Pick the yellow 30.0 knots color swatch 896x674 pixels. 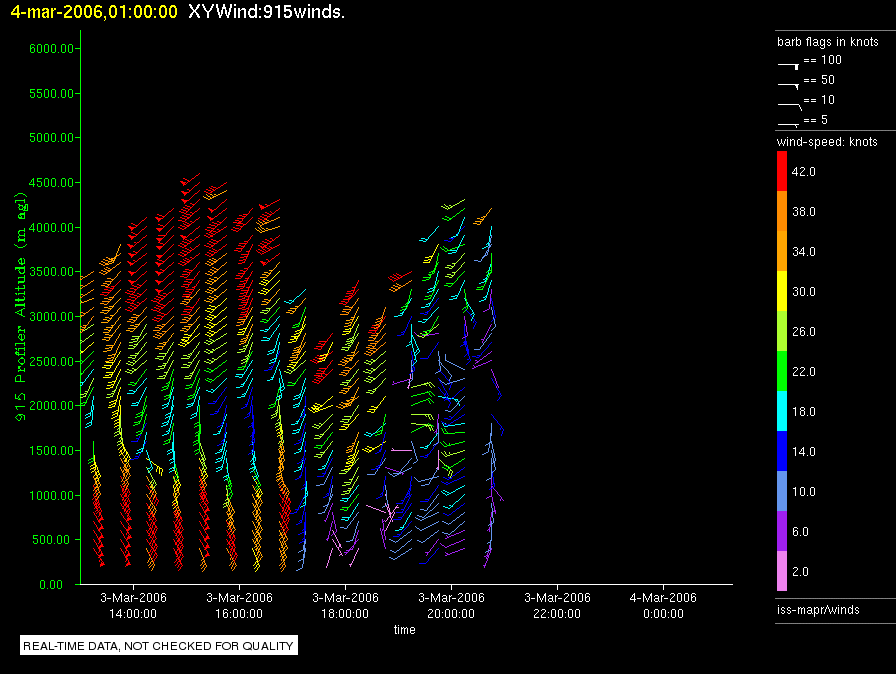[783, 291]
